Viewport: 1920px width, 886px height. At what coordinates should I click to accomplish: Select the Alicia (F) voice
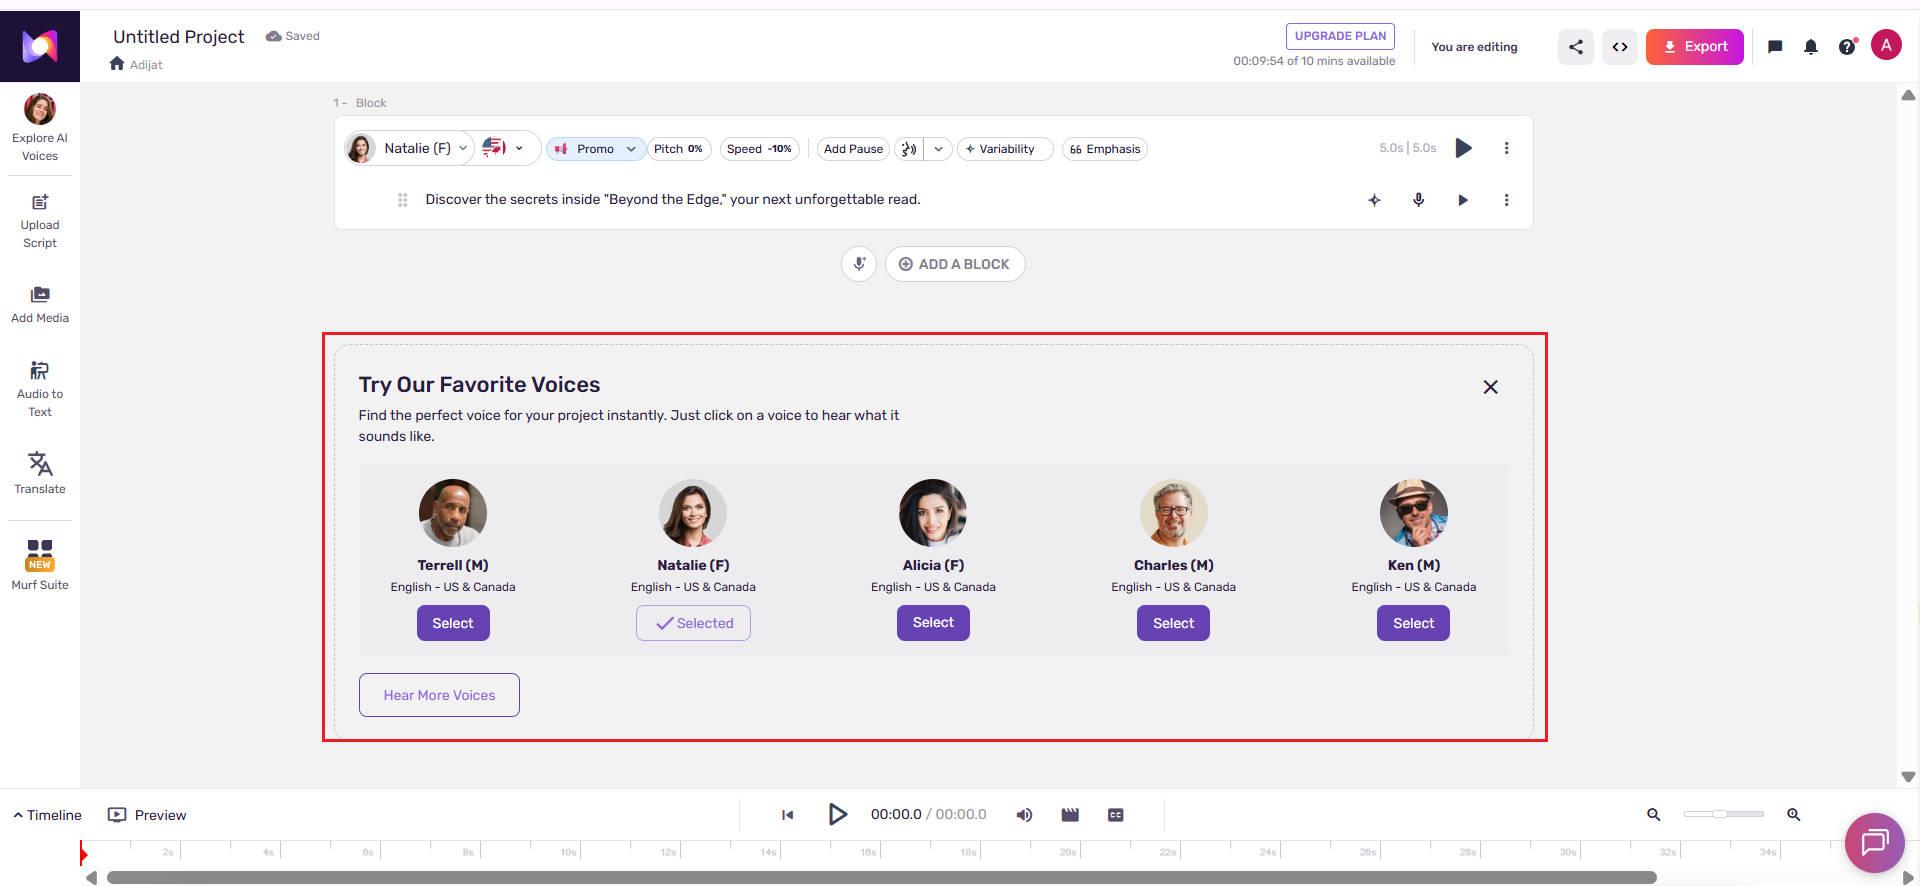tap(933, 622)
